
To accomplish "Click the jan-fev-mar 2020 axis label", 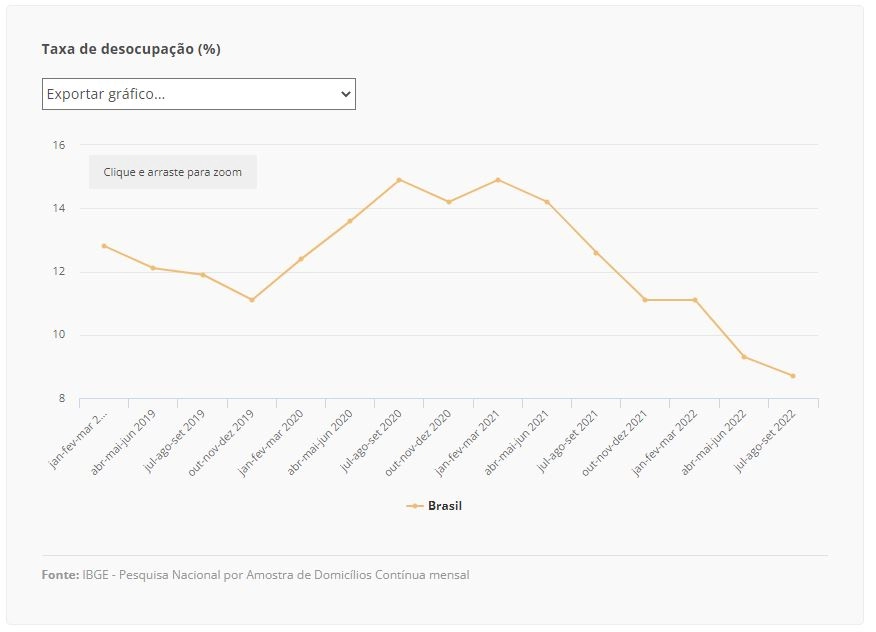I will pyautogui.click(x=271, y=443).
